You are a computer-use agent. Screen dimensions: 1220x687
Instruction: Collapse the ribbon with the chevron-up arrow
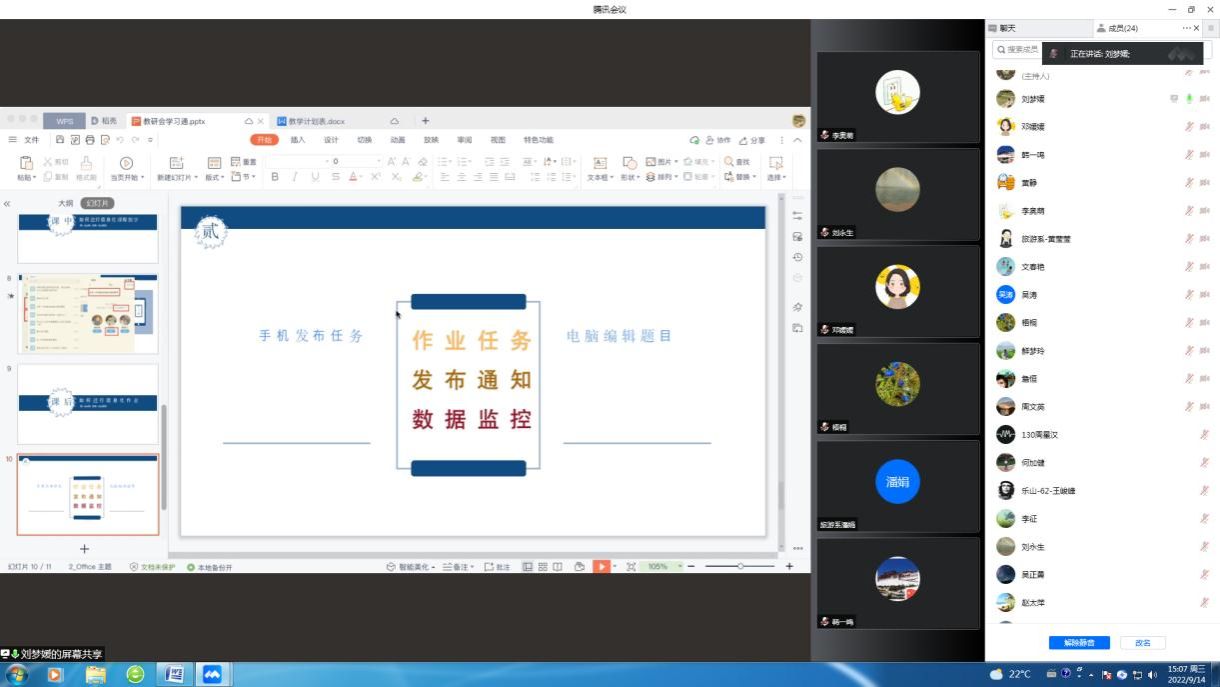coord(798,140)
